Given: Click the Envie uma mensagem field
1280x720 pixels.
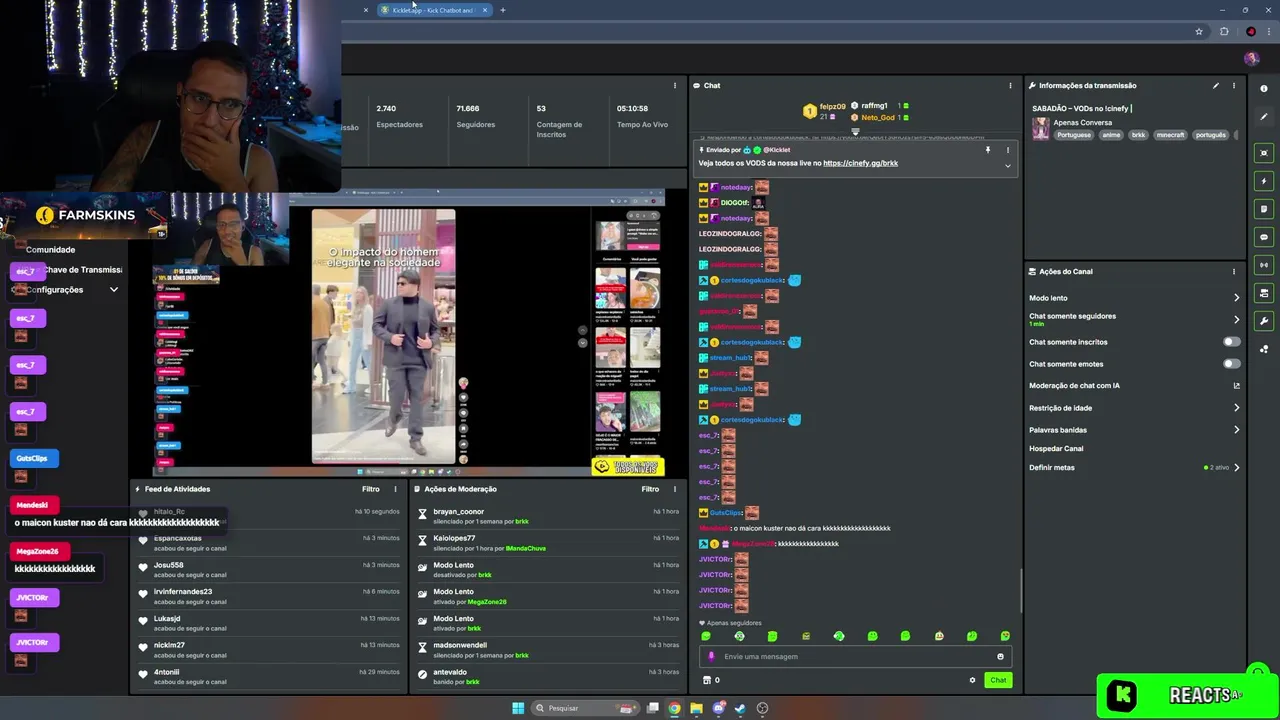Looking at the screenshot, I should [x=855, y=657].
